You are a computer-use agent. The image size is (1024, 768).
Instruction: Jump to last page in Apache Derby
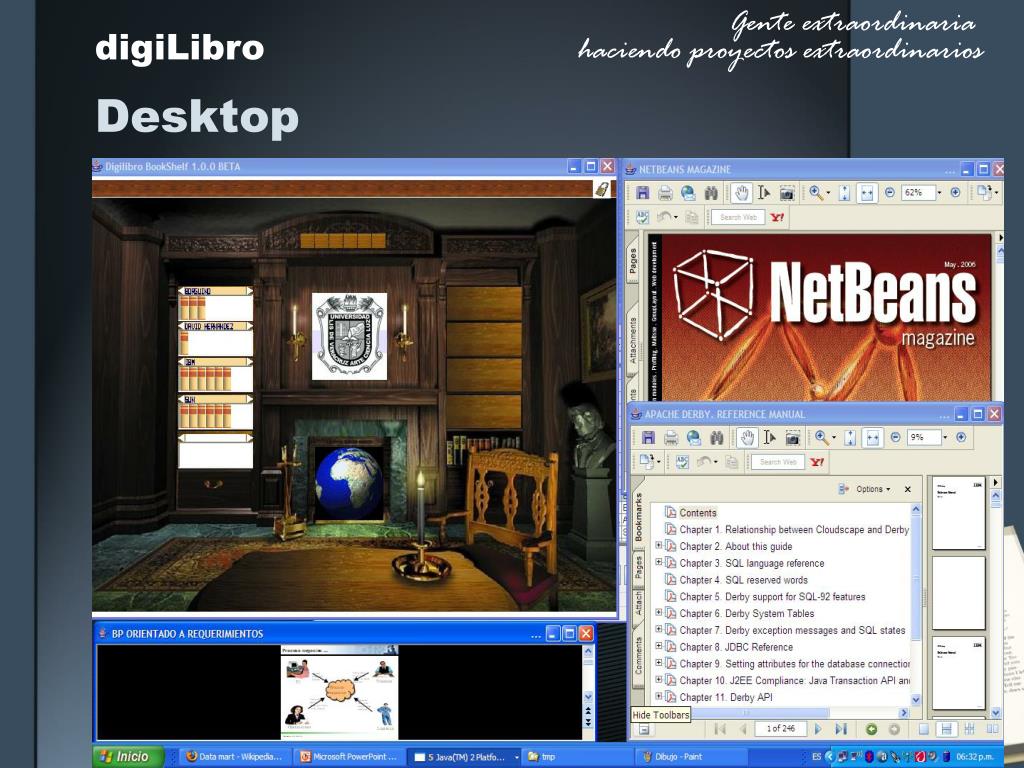pyautogui.click(x=840, y=729)
